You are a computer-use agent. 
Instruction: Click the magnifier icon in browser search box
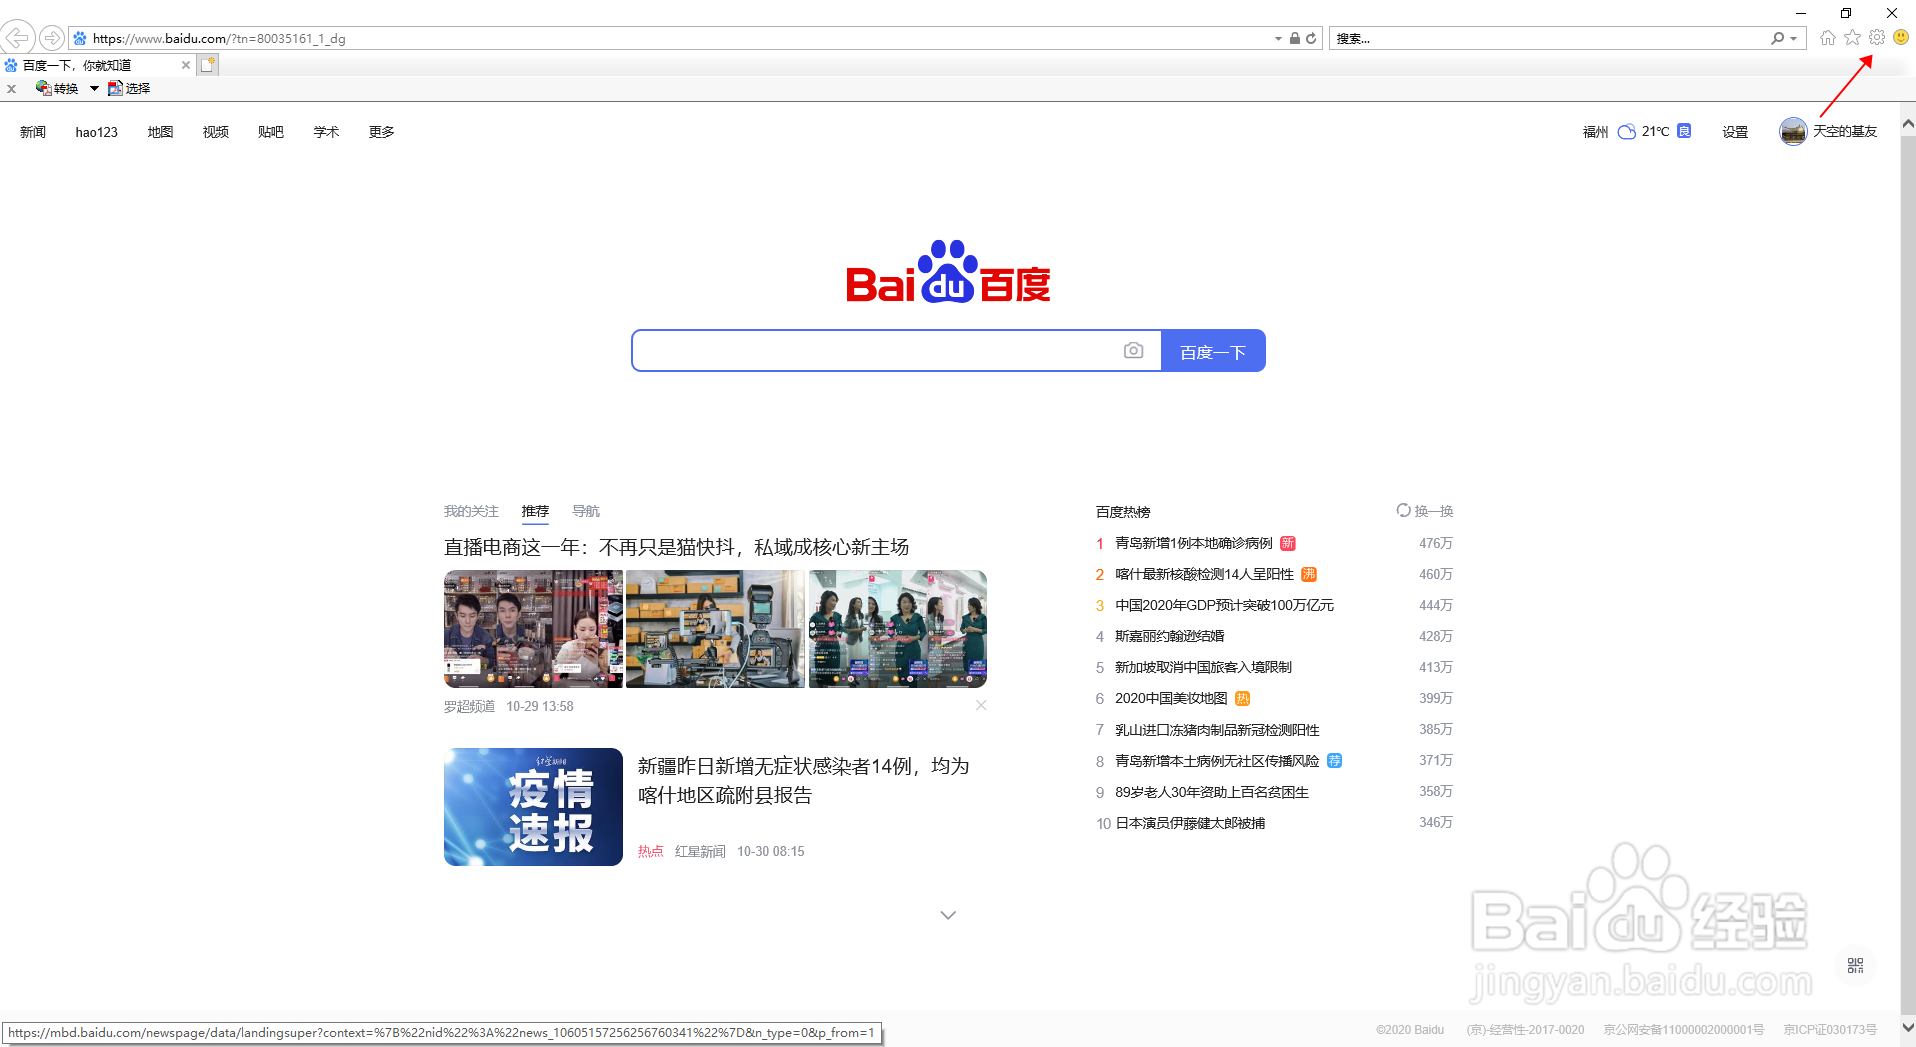(x=1777, y=38)
